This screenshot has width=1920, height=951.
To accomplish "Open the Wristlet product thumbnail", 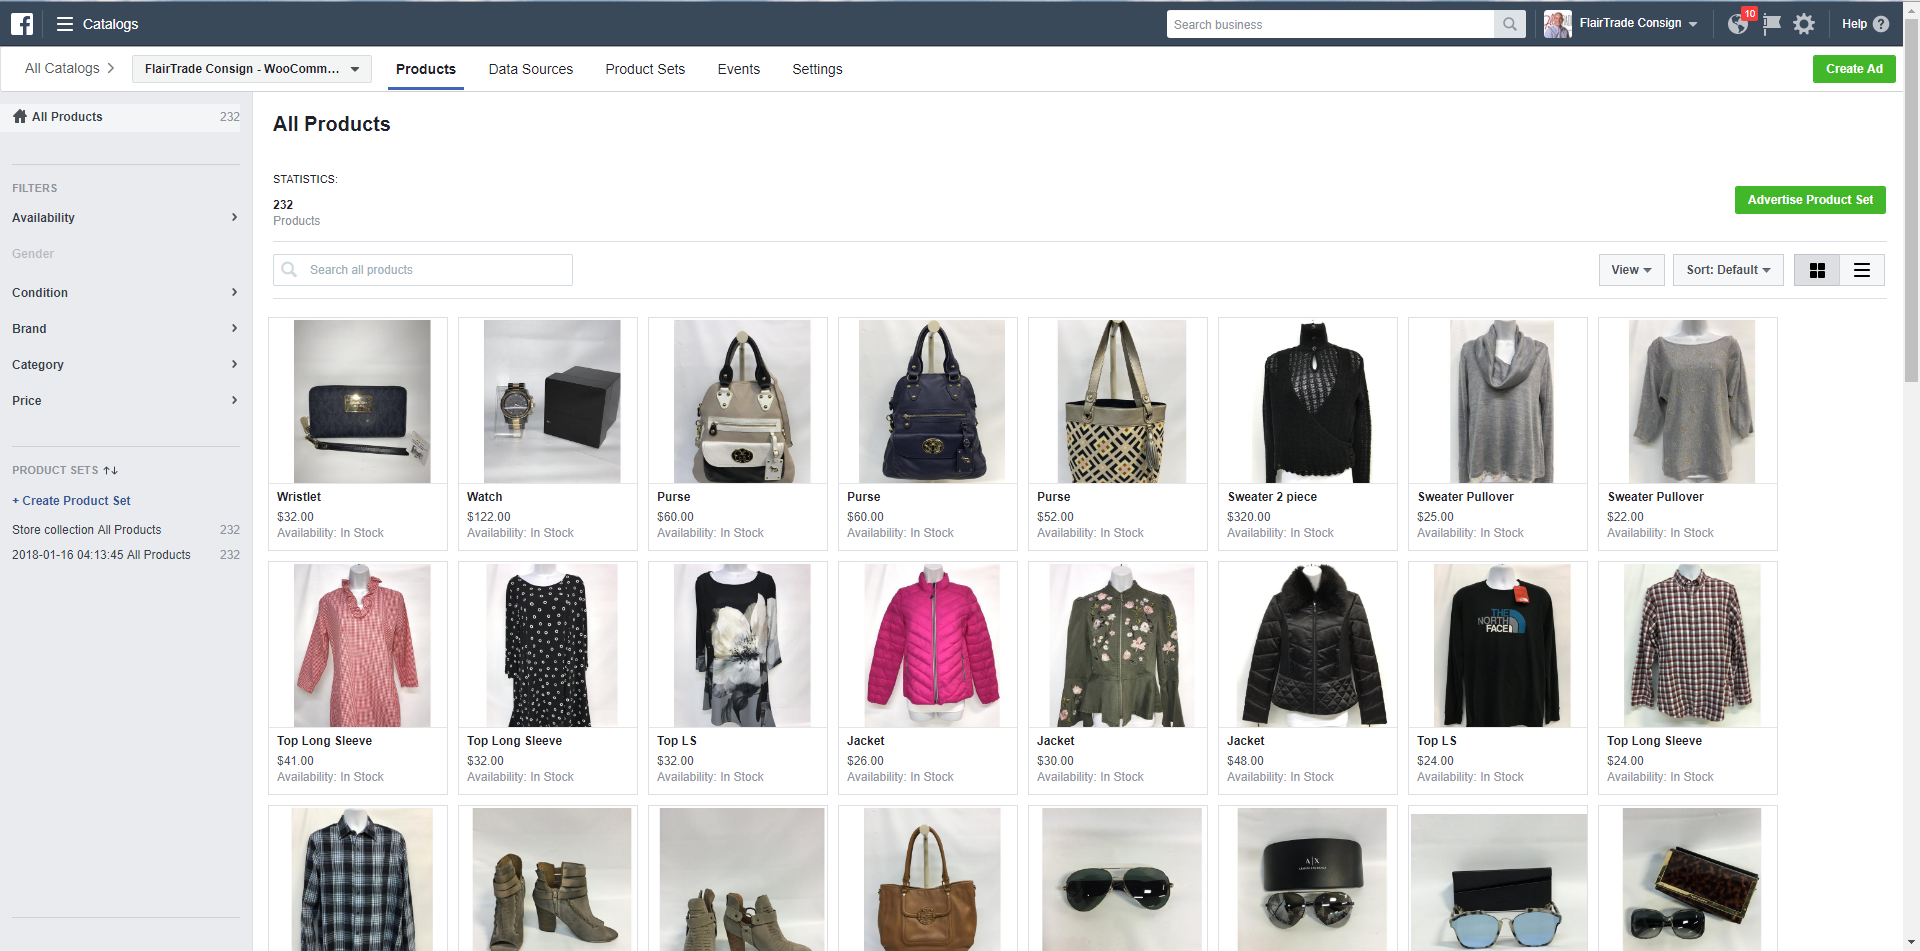I will pos(362,402).
